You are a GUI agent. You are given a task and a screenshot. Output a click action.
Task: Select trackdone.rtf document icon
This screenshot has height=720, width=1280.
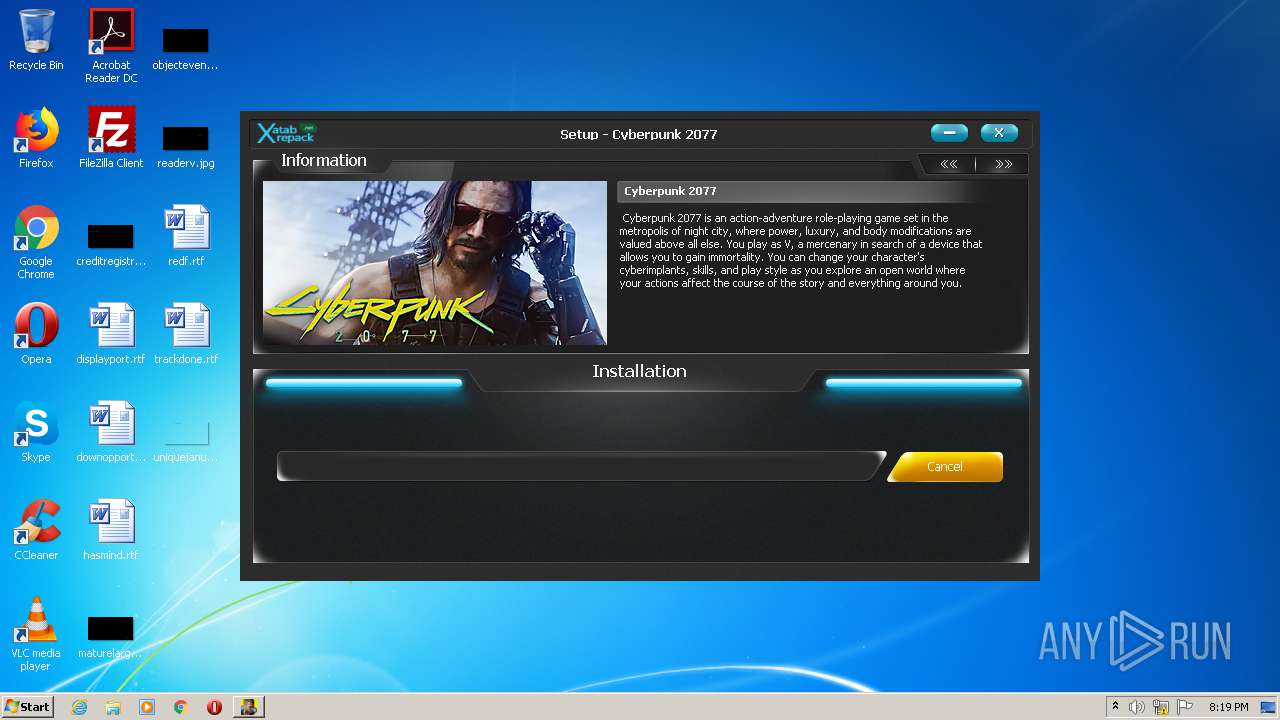click(x=186, y=334)
